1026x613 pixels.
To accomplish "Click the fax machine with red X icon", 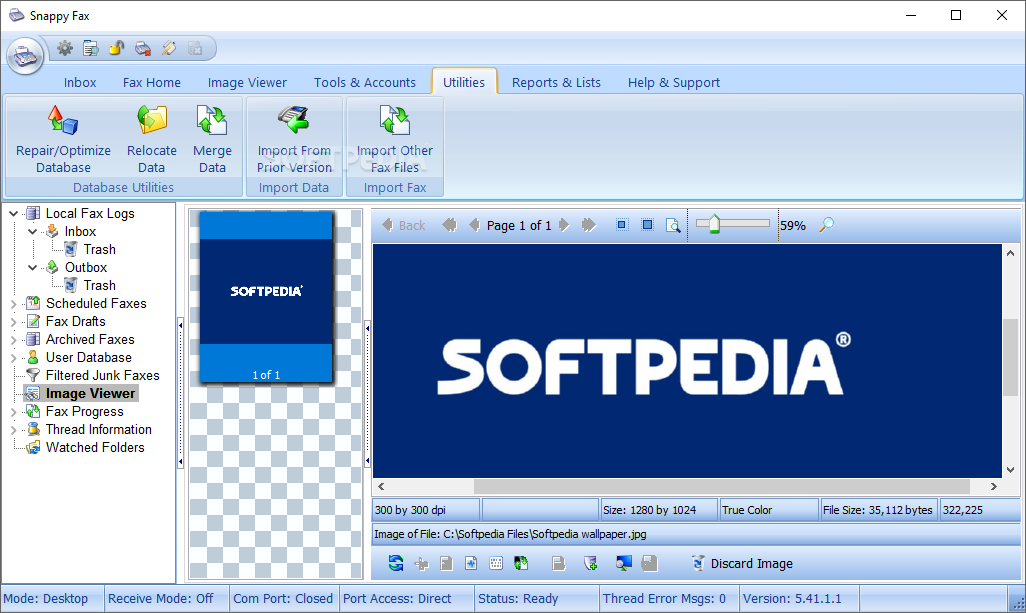I will [x=143, y=48].
